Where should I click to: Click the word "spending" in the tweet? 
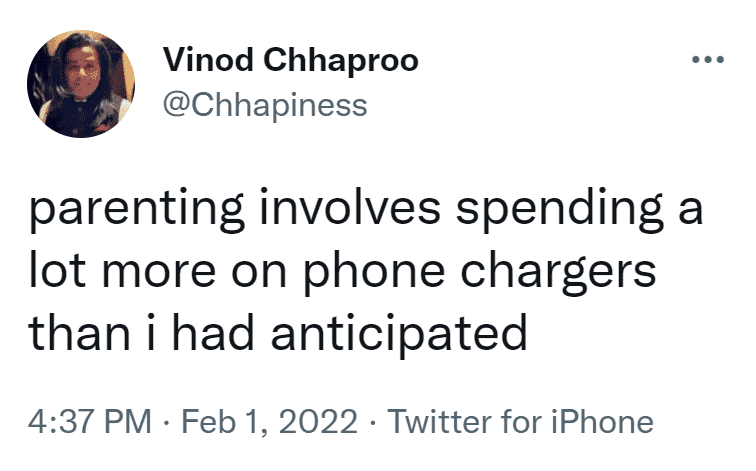[x=559, y=210]
